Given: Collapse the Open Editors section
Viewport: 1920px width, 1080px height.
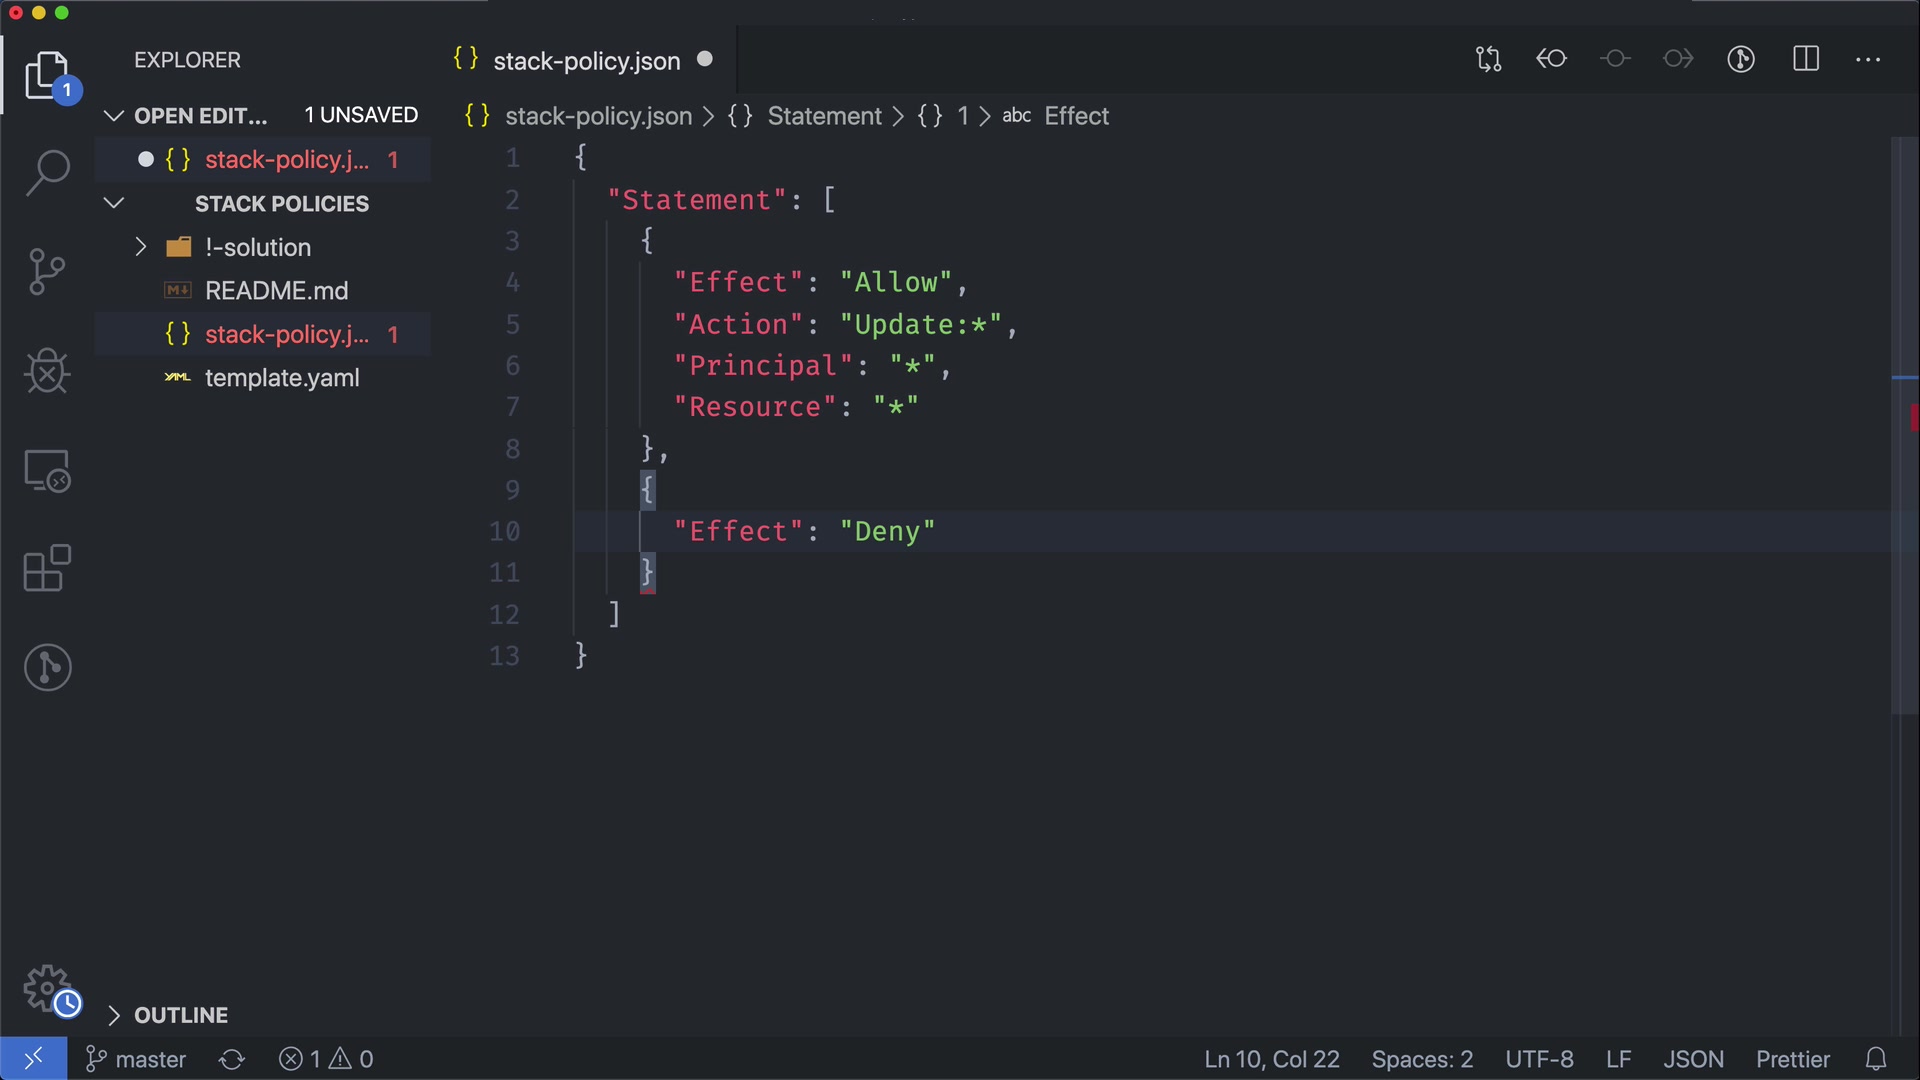Looking at the screenshot, I should (114, 116).
